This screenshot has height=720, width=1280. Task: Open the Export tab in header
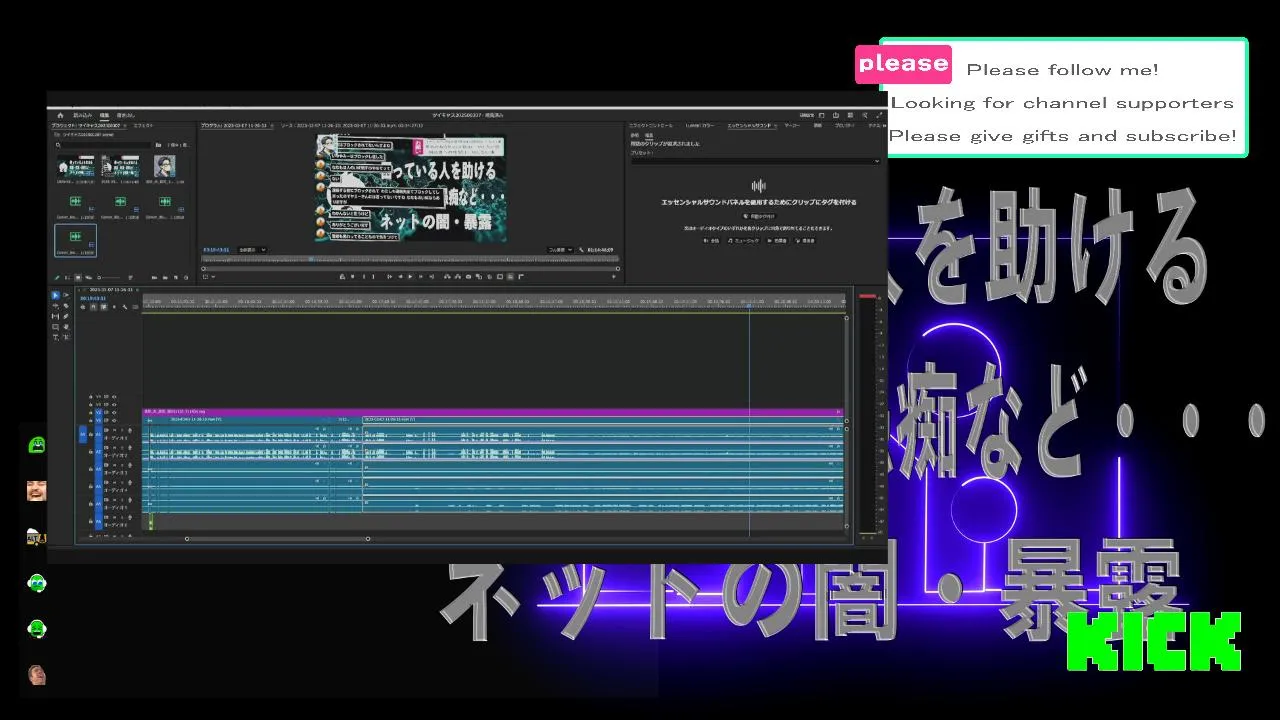[126, 115]
